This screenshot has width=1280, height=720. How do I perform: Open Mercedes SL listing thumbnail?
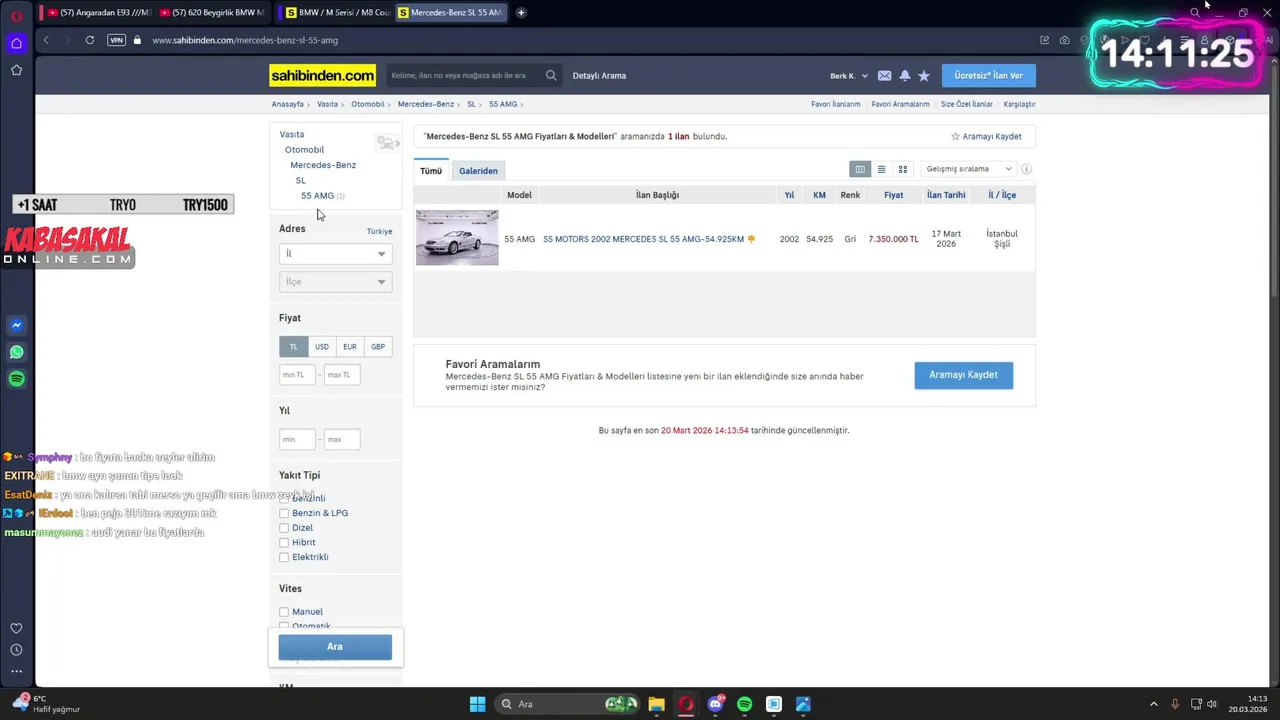point(457,238)
